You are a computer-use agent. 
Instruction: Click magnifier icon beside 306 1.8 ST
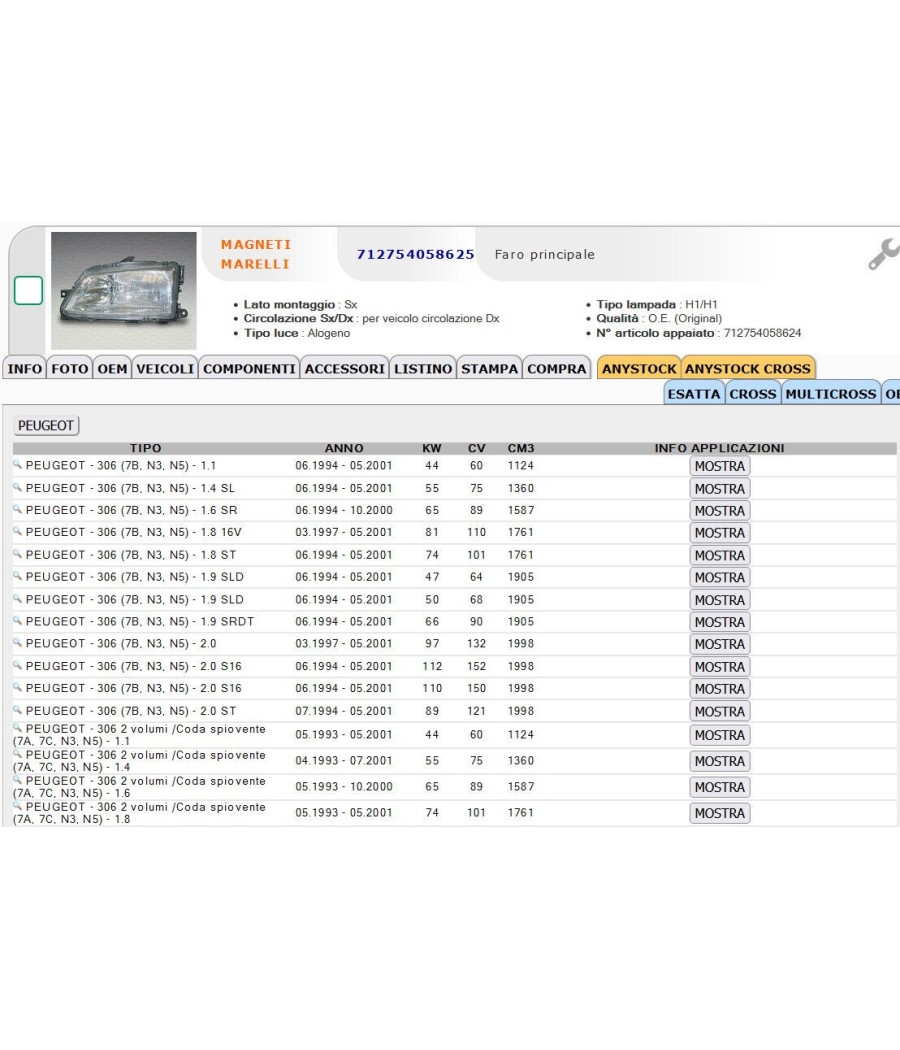(17, 554)
